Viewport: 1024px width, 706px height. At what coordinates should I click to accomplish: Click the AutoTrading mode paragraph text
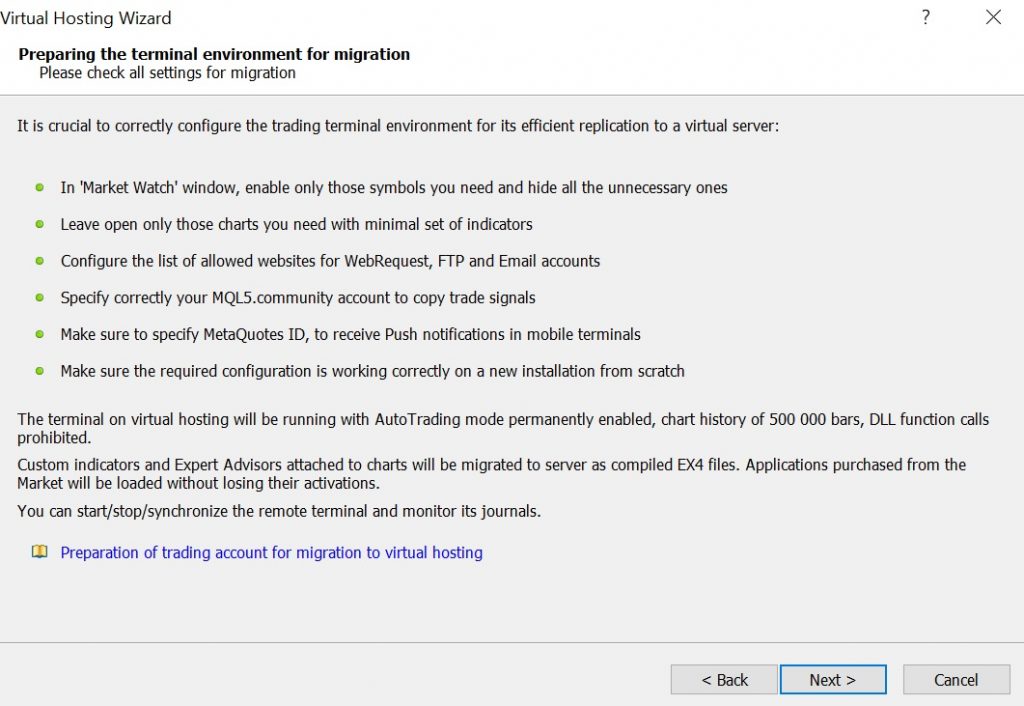(x=503, y=428)
